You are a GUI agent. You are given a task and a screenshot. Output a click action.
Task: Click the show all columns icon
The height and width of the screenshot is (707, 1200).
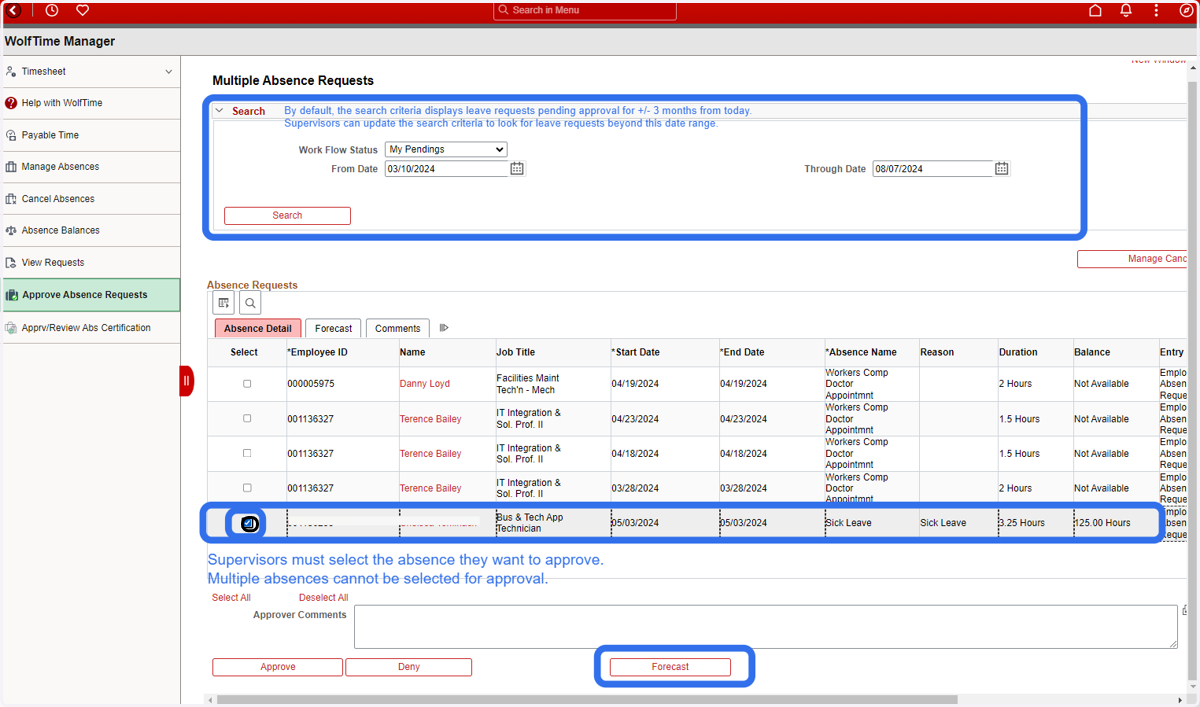pos(444,328)
